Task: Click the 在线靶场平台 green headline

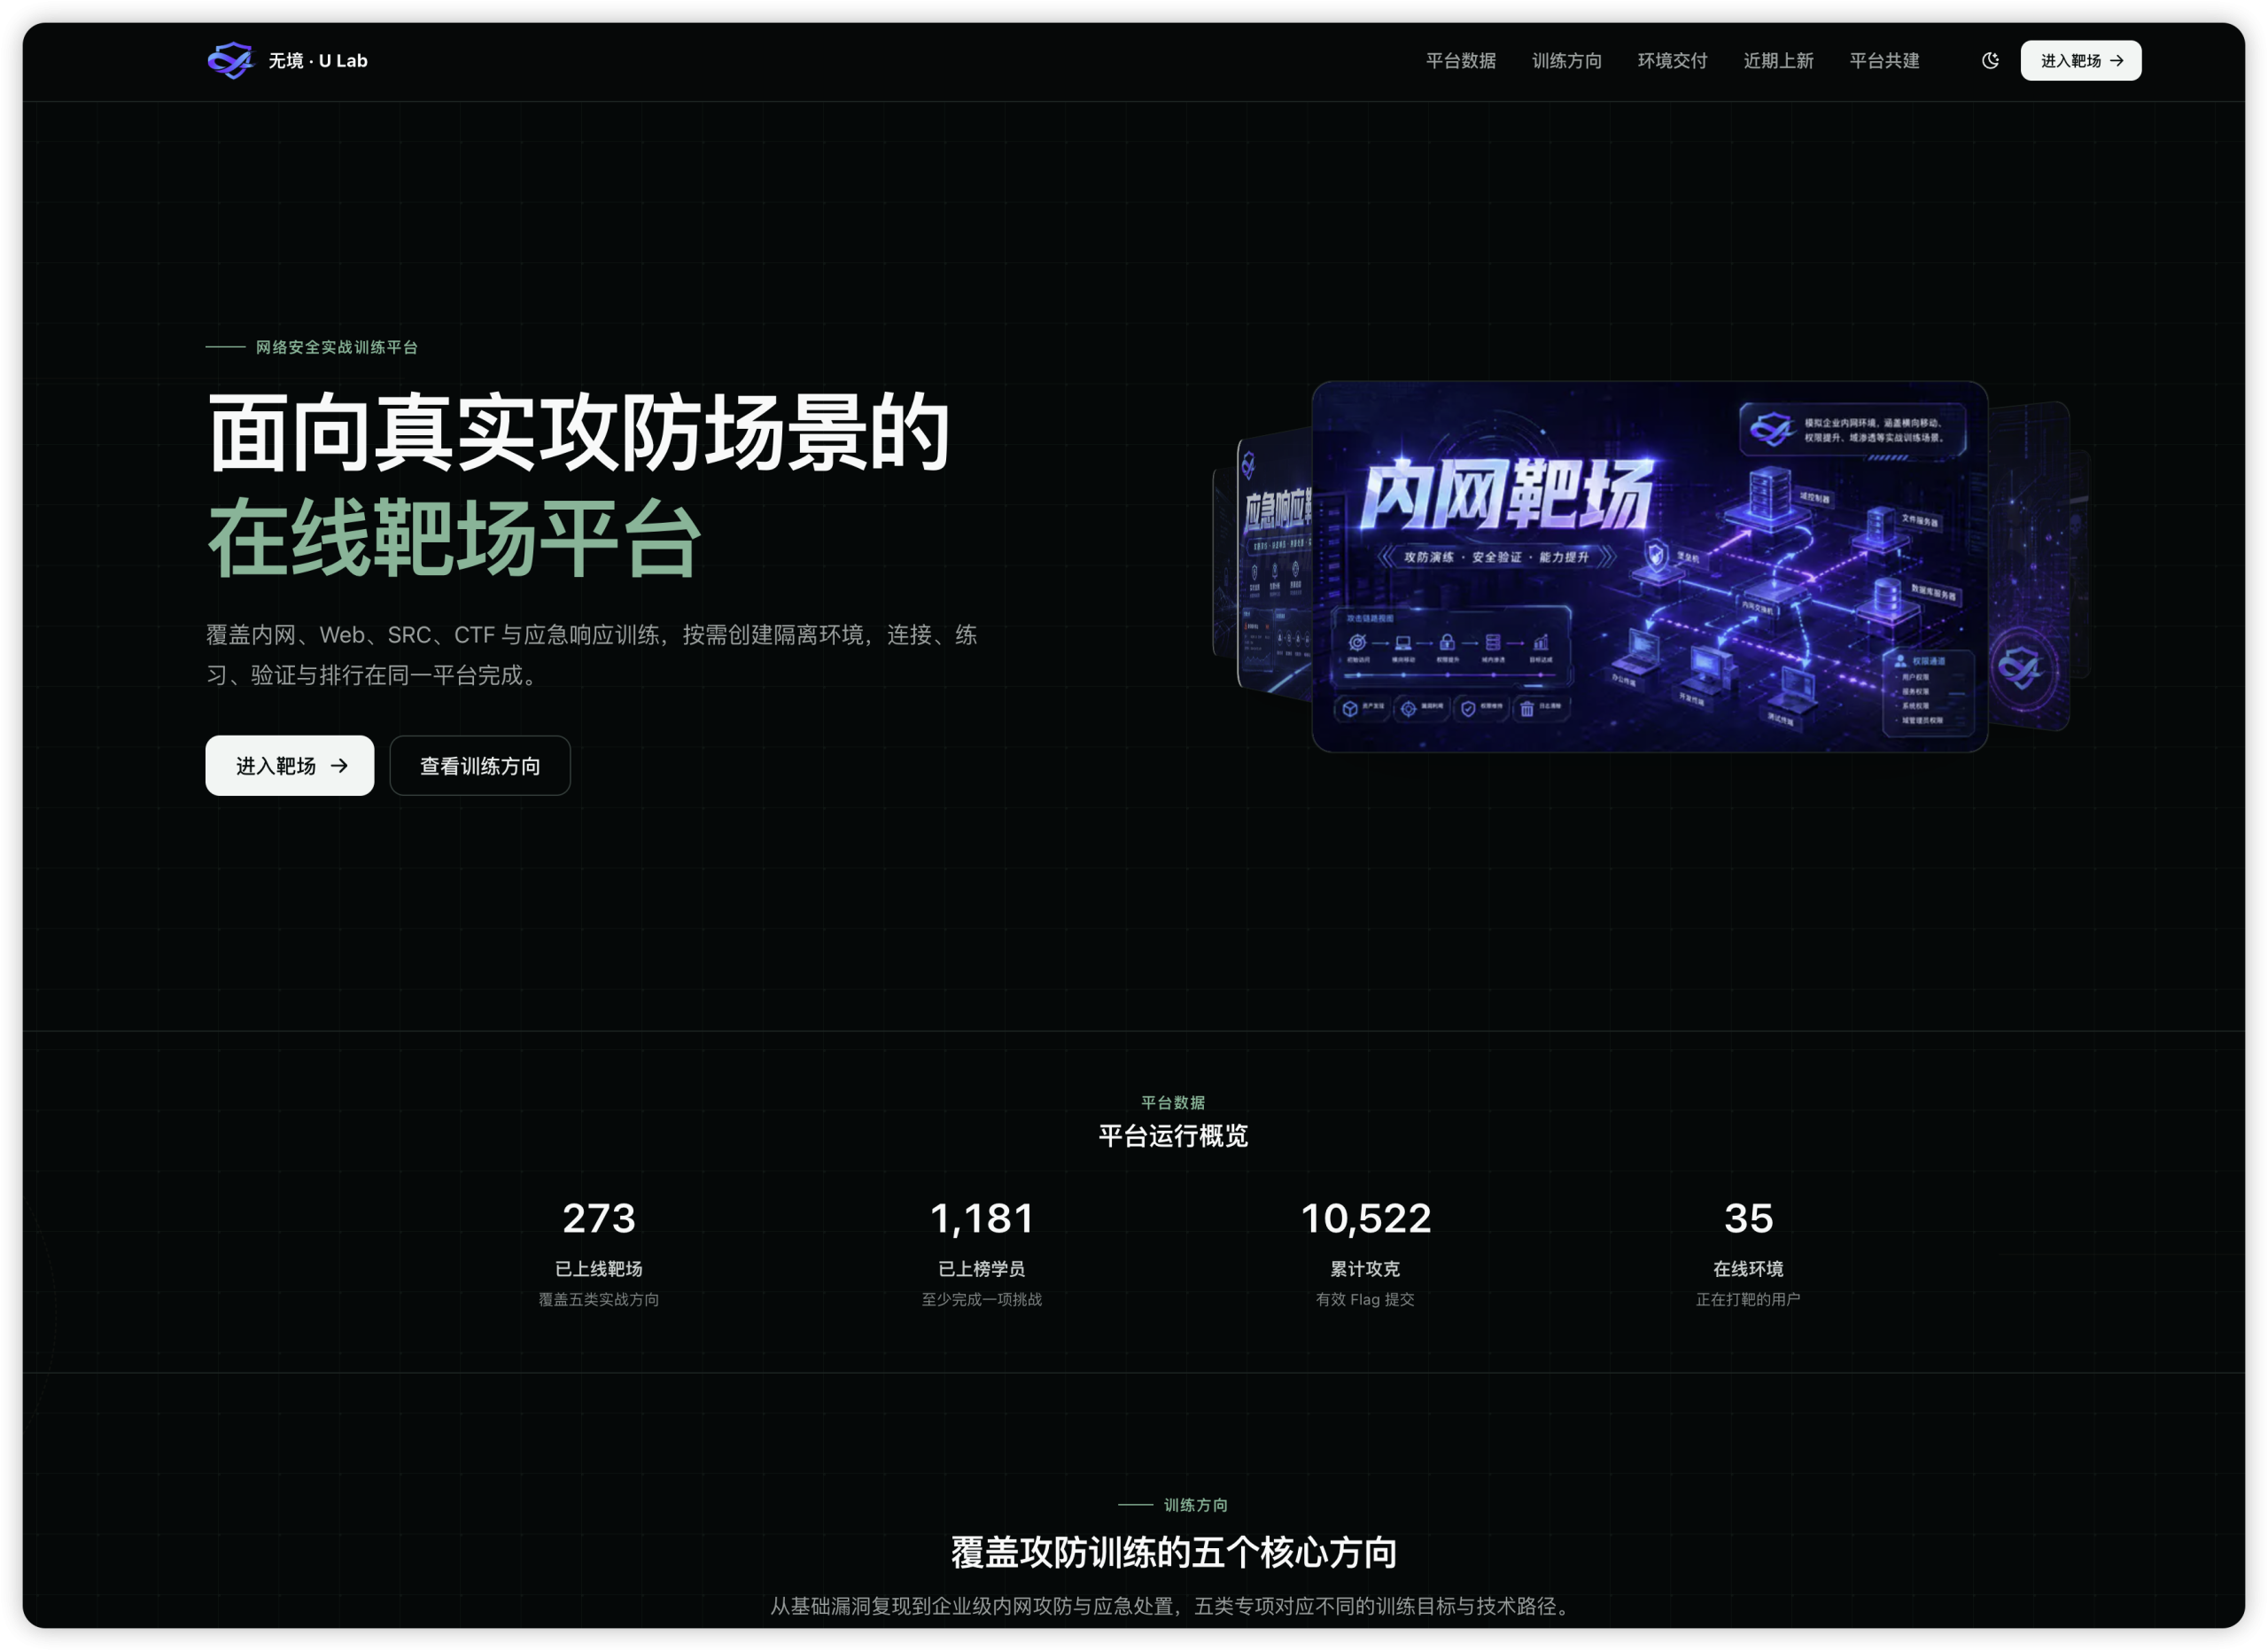Action: (x=455, y=538)
